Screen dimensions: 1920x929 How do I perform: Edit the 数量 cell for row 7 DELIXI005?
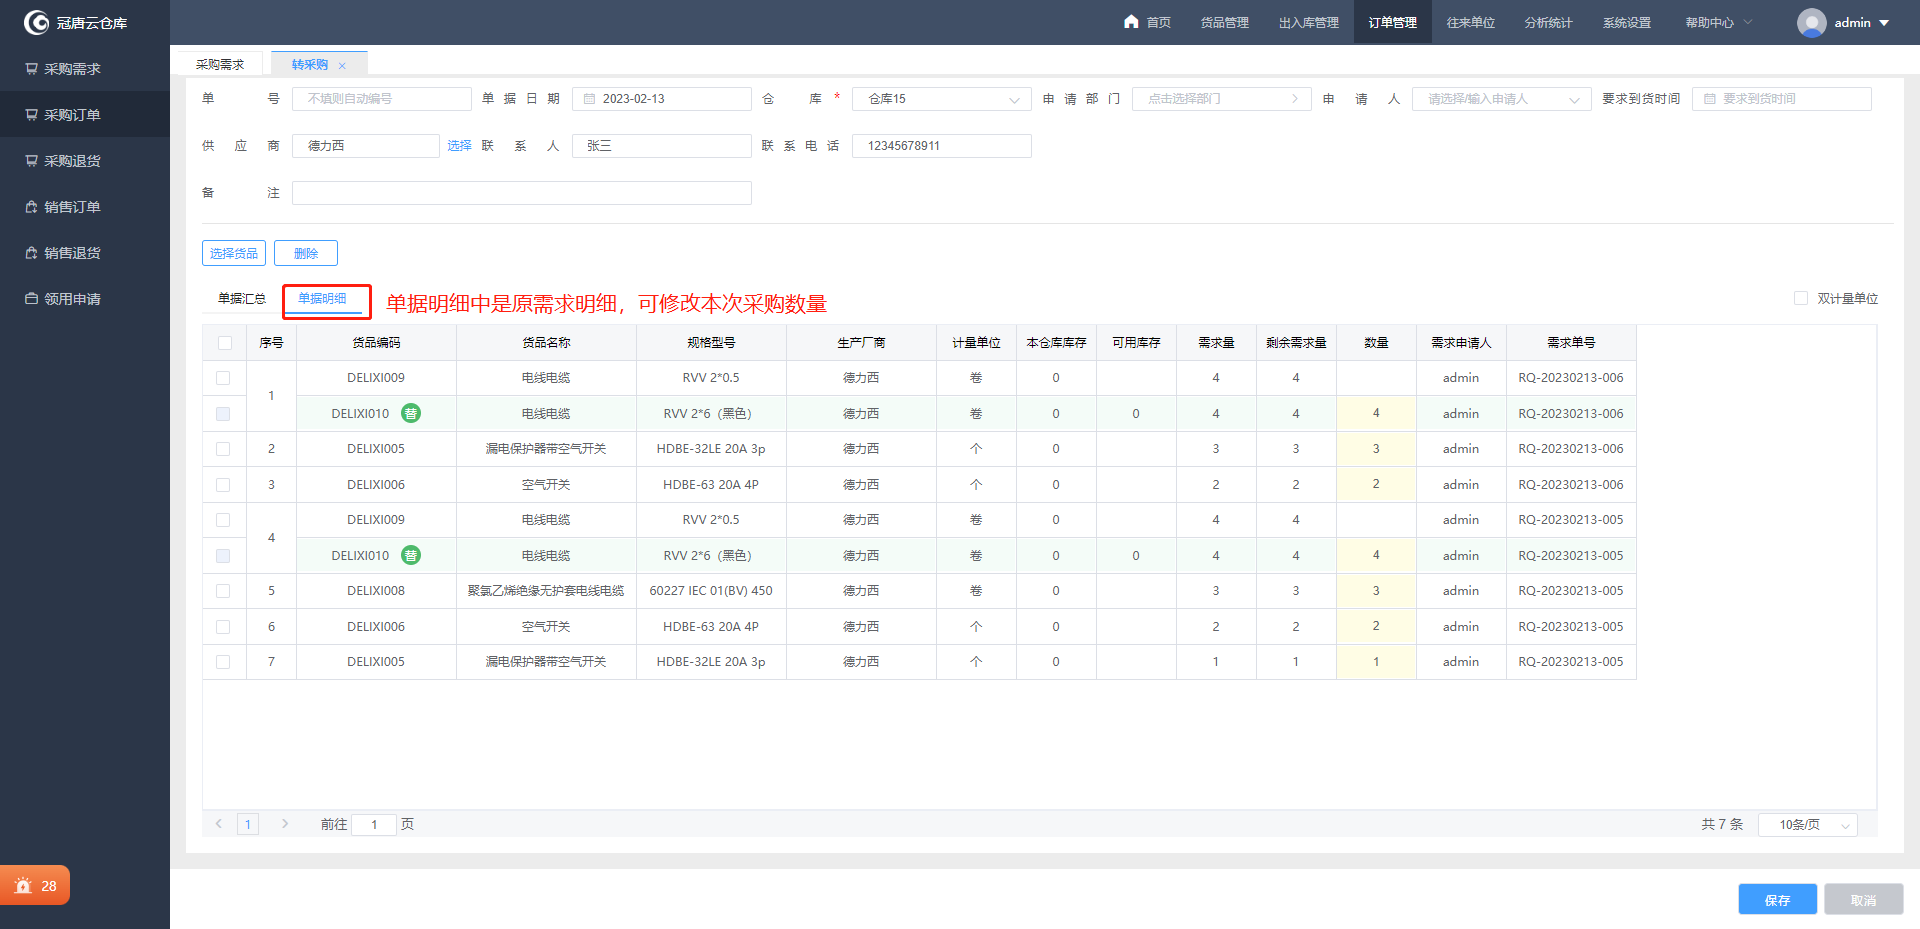tap(1376, 662)
